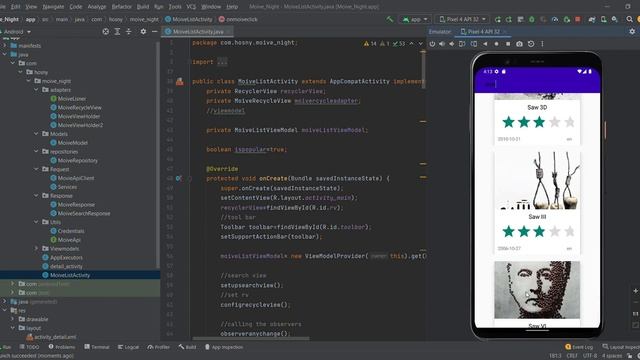The width and height of the screenshot is (640, 360).
Task: Click the Saw 3D star rating bar
Action: tap(538, 122)
